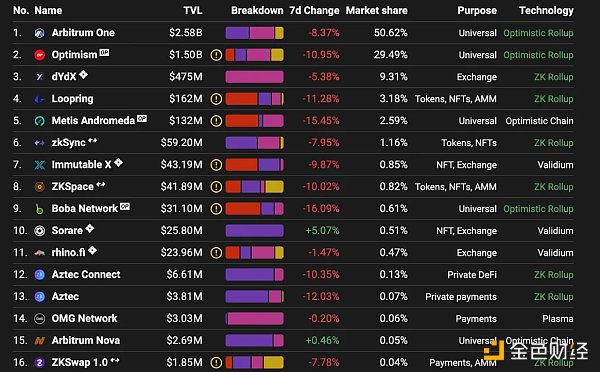The image size is (600, 372).
Task: Click the Technology column header
Action: pos(546,10)
